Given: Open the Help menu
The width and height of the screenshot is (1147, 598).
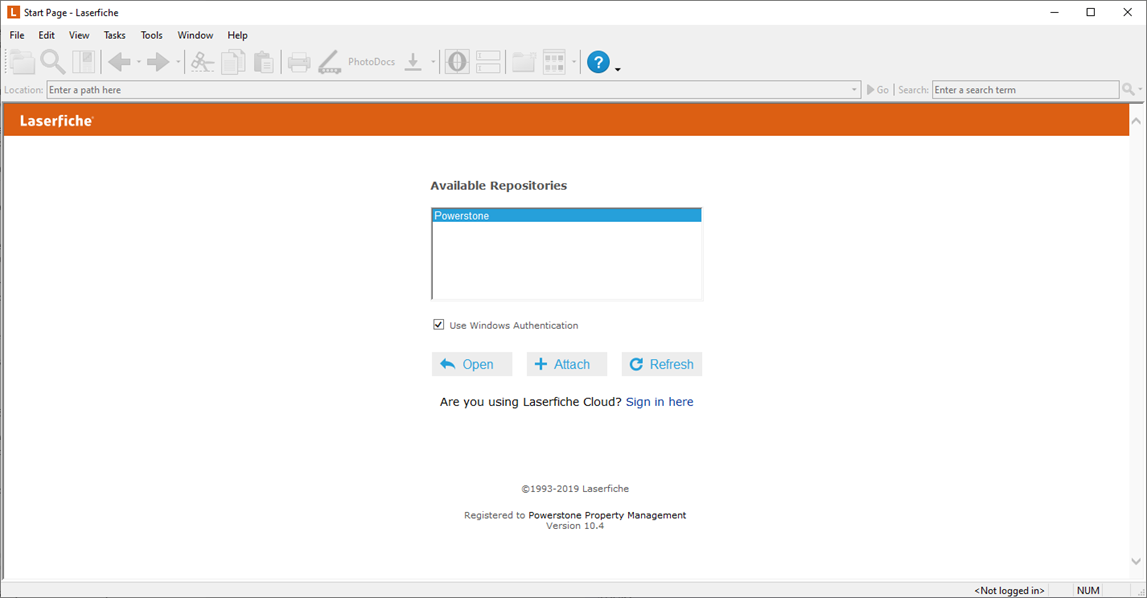Looking at the screenshot, I should tap(237, 35).
